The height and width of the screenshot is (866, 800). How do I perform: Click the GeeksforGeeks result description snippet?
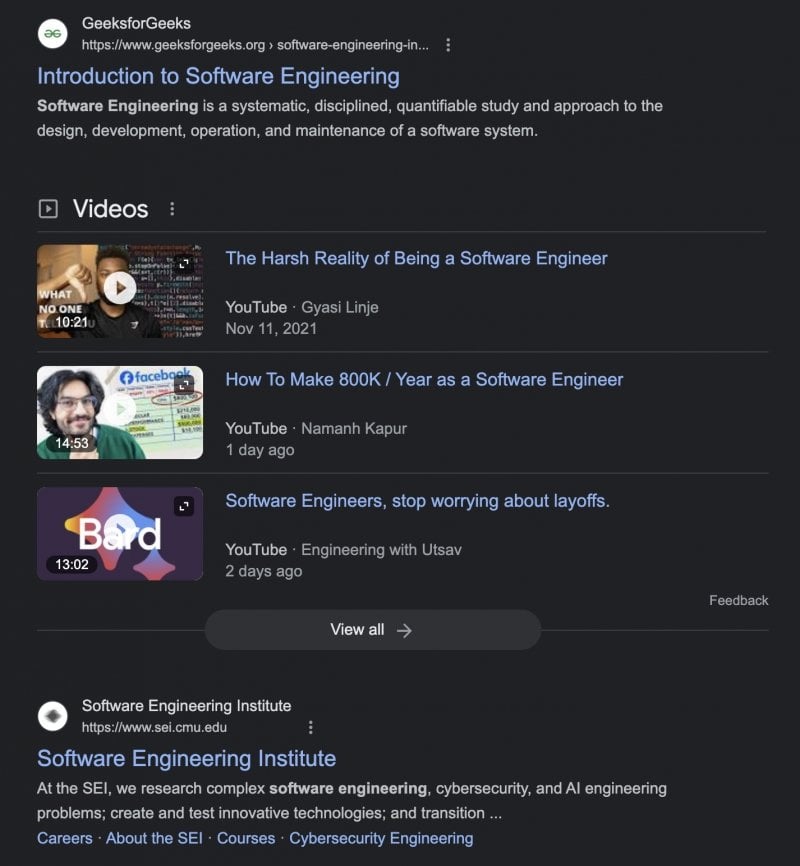click(350, 118)
